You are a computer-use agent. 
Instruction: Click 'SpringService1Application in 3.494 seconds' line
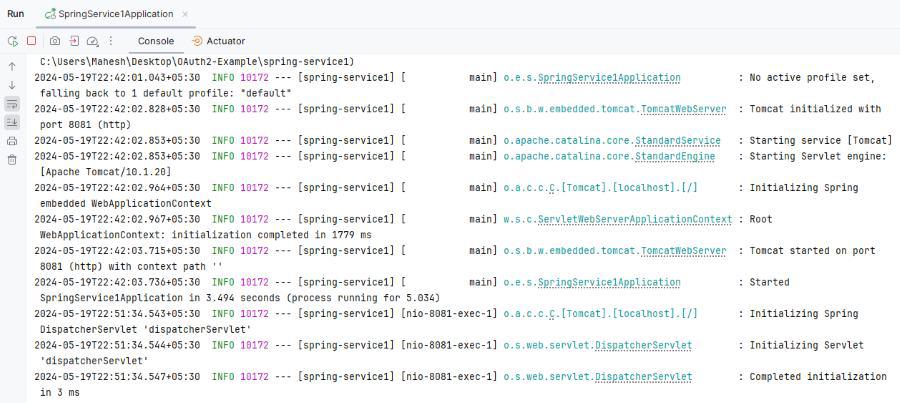click(x=240, y=299)
